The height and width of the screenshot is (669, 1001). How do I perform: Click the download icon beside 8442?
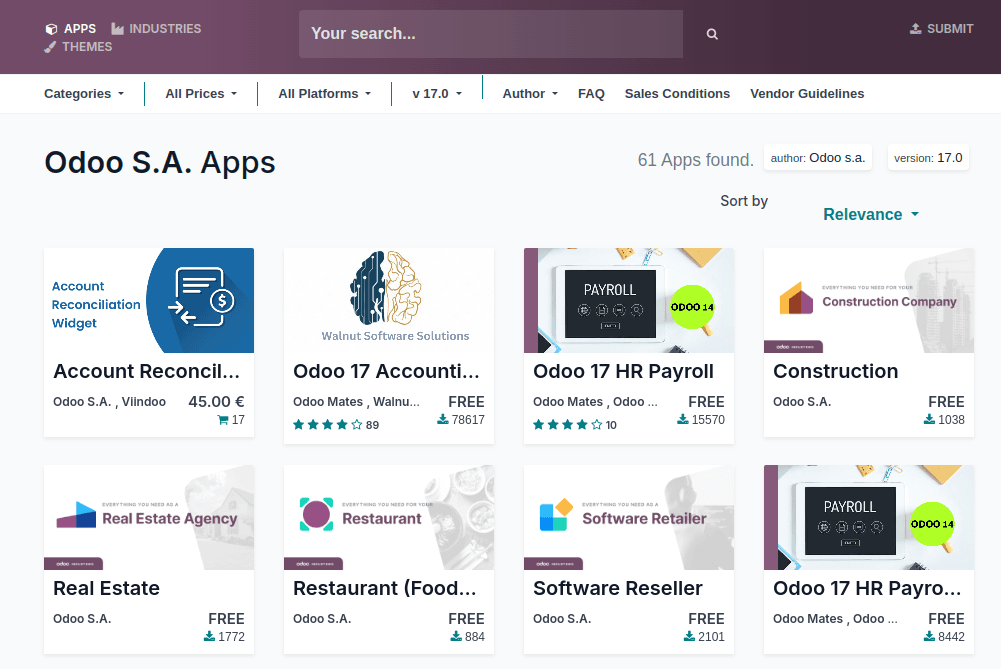click(930, 636)
